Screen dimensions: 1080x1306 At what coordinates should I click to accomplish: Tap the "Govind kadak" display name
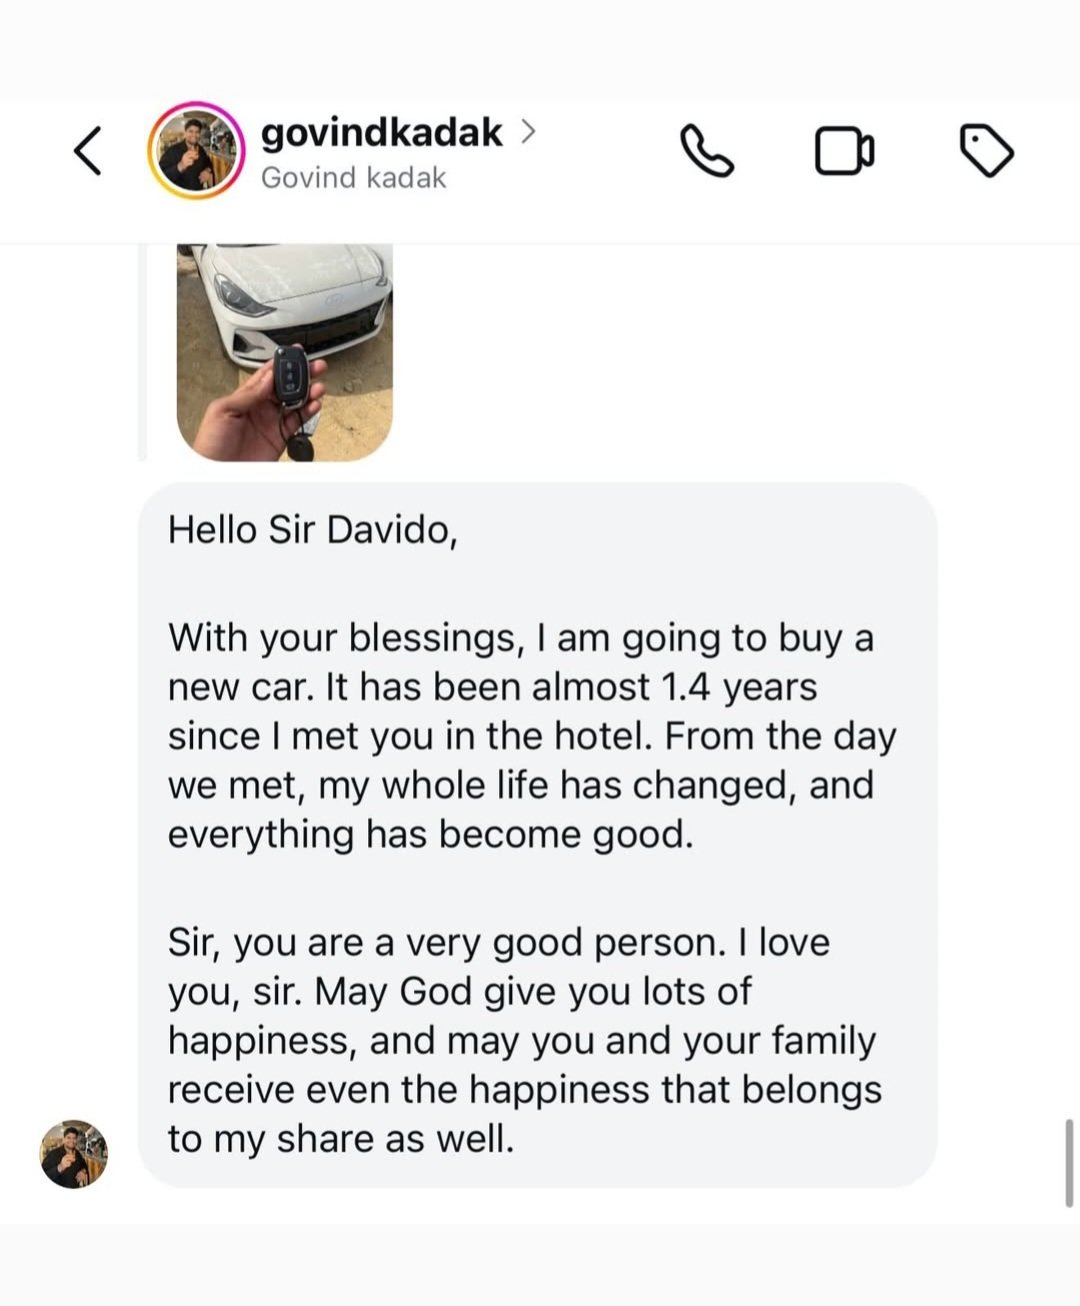click(x=353, y=178)
